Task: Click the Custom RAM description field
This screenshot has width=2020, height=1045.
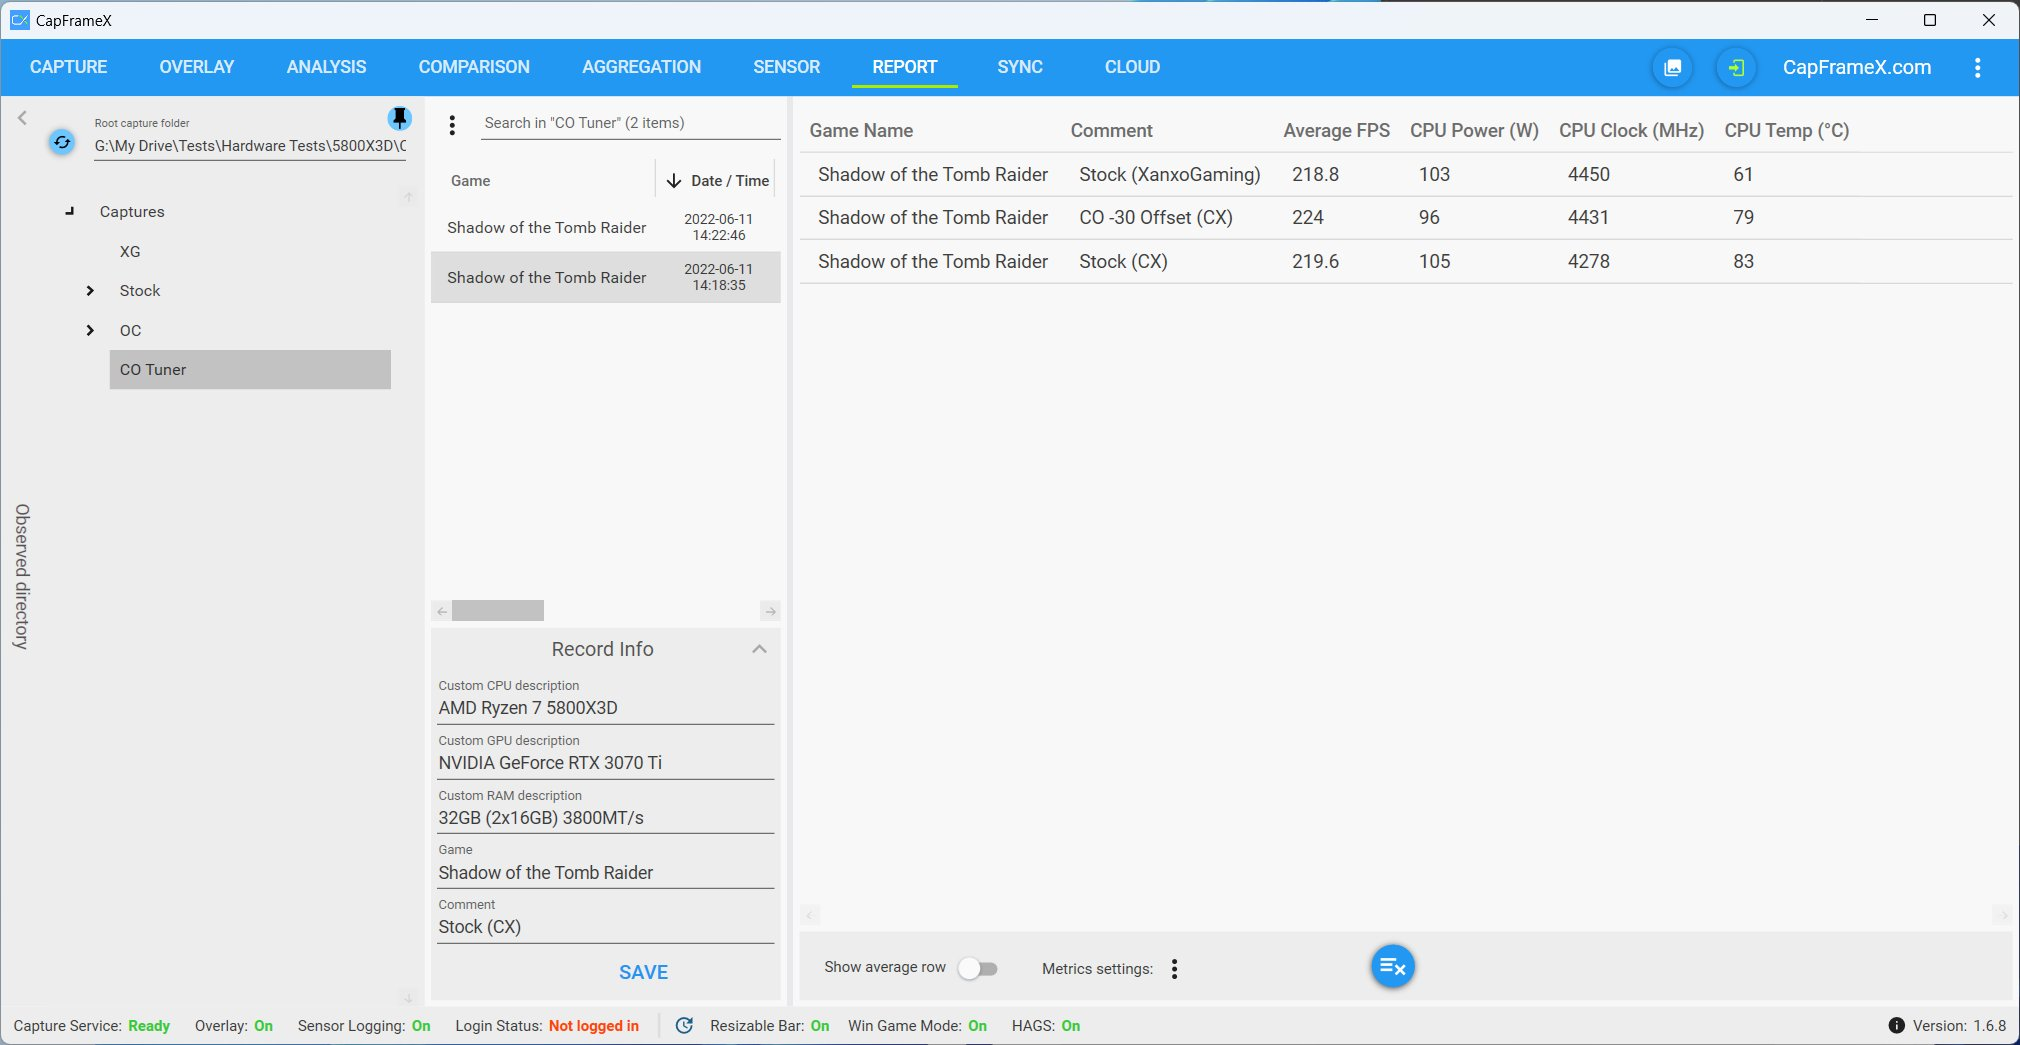Action: 606,818
